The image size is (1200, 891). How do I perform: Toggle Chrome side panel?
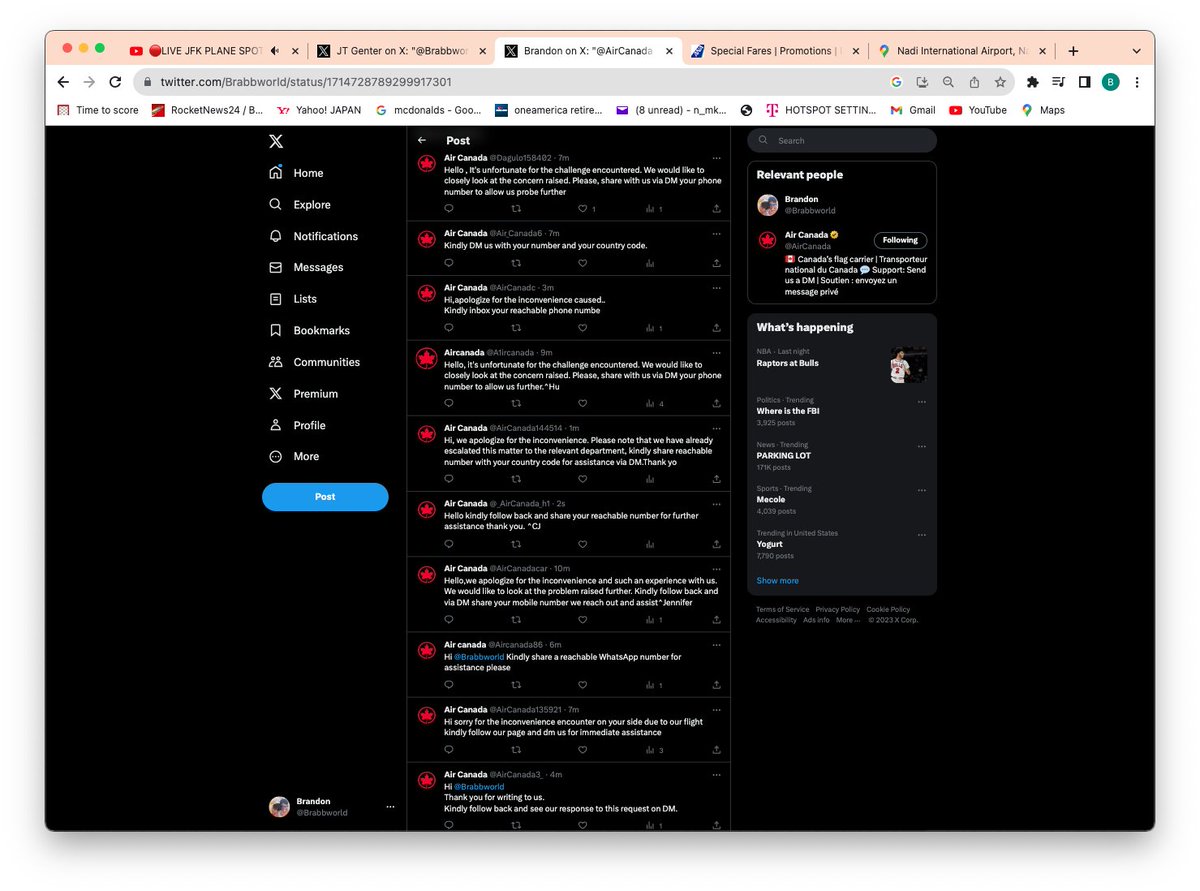[1084, 82]
